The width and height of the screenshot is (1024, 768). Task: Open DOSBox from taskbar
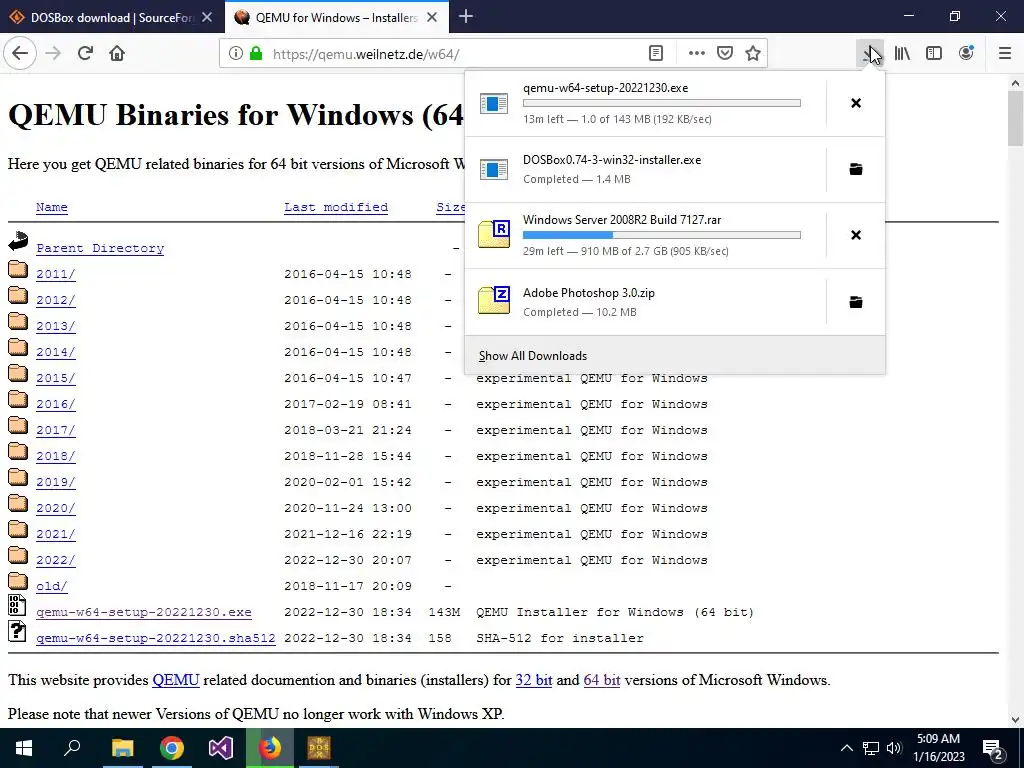[319, 748]
